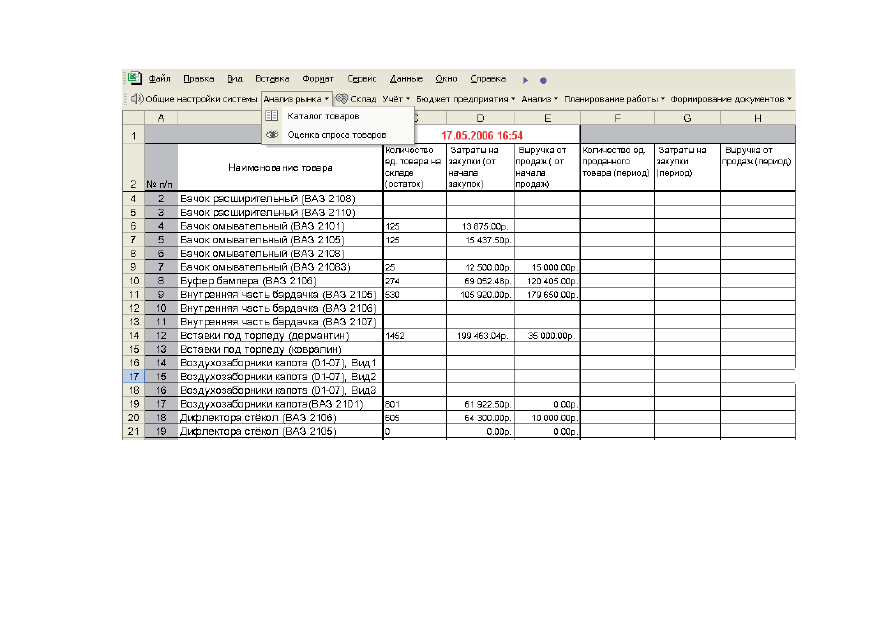Open the Данные menu
Viewport: 893px width, 629px height.
406,79
